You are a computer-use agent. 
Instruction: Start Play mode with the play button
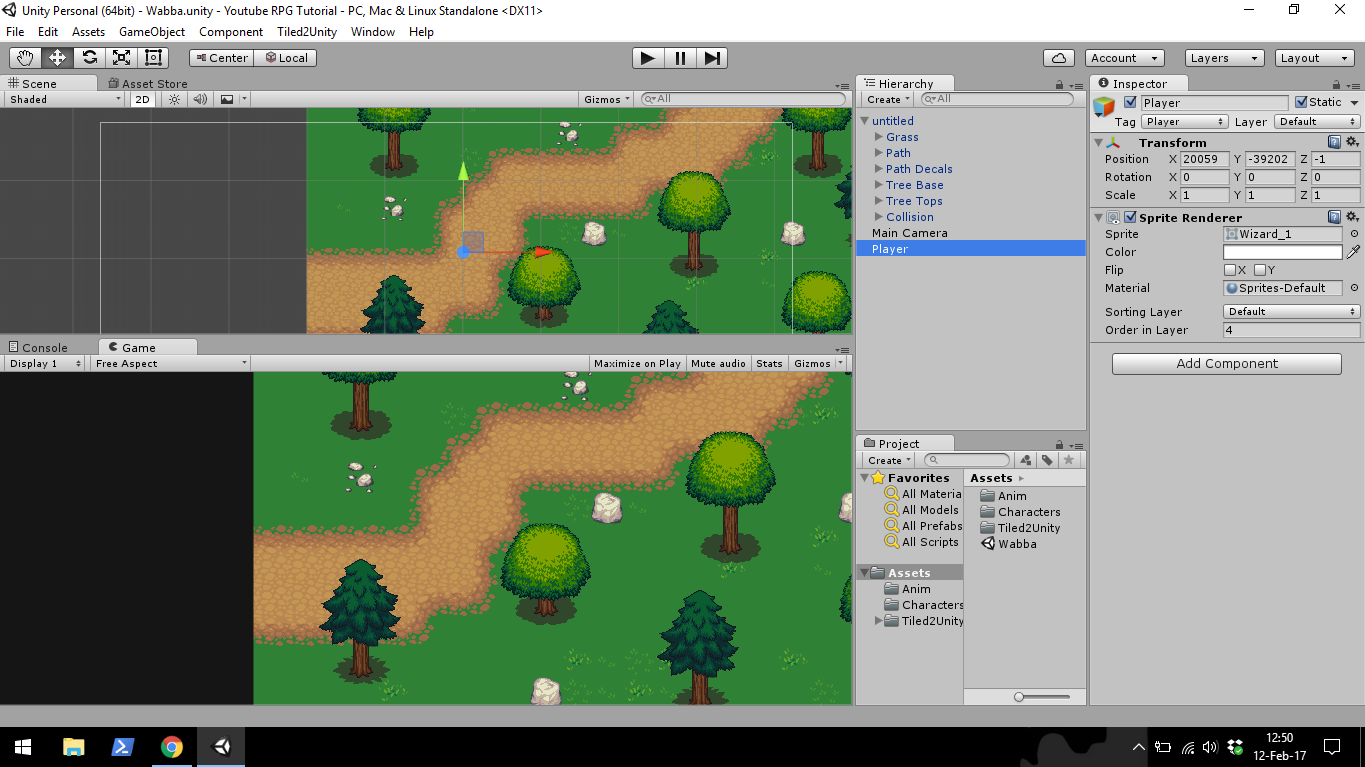[x=648, y=58]
